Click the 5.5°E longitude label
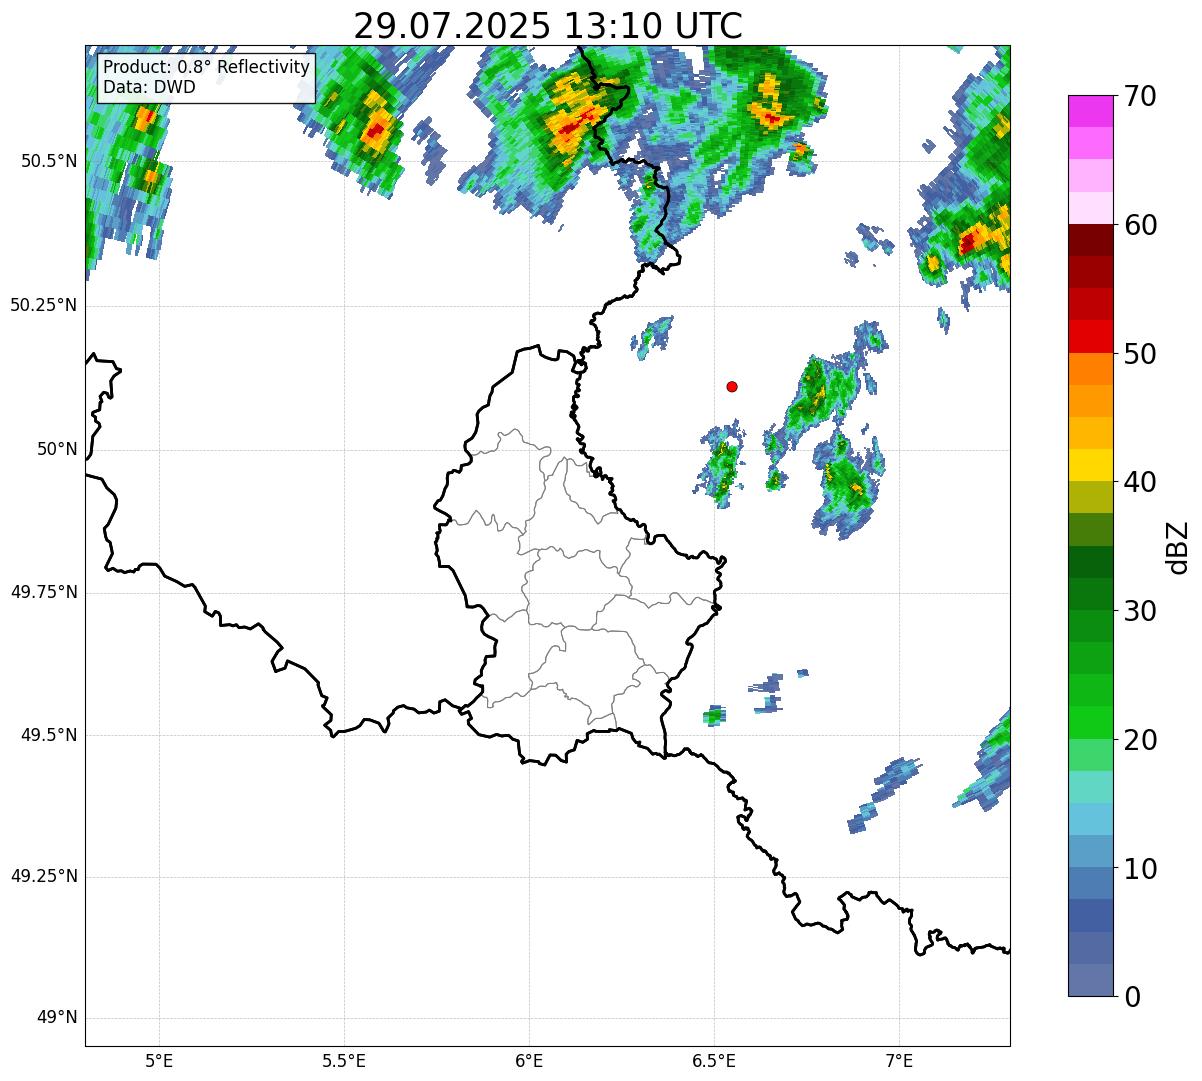Image resolution: width=1202 pixels, height=1081 pixels. pyautogui.click(x=344, y=1060)
